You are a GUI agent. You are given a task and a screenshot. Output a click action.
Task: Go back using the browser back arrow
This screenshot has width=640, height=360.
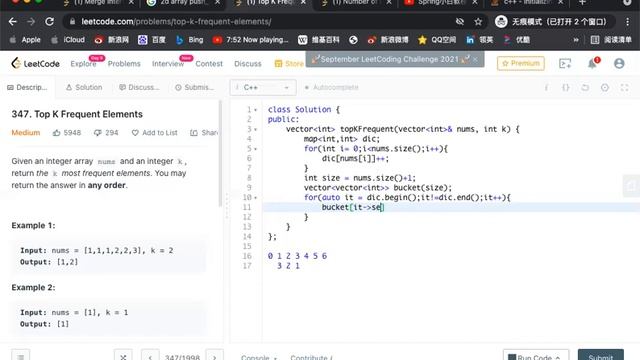click(13, 22)
